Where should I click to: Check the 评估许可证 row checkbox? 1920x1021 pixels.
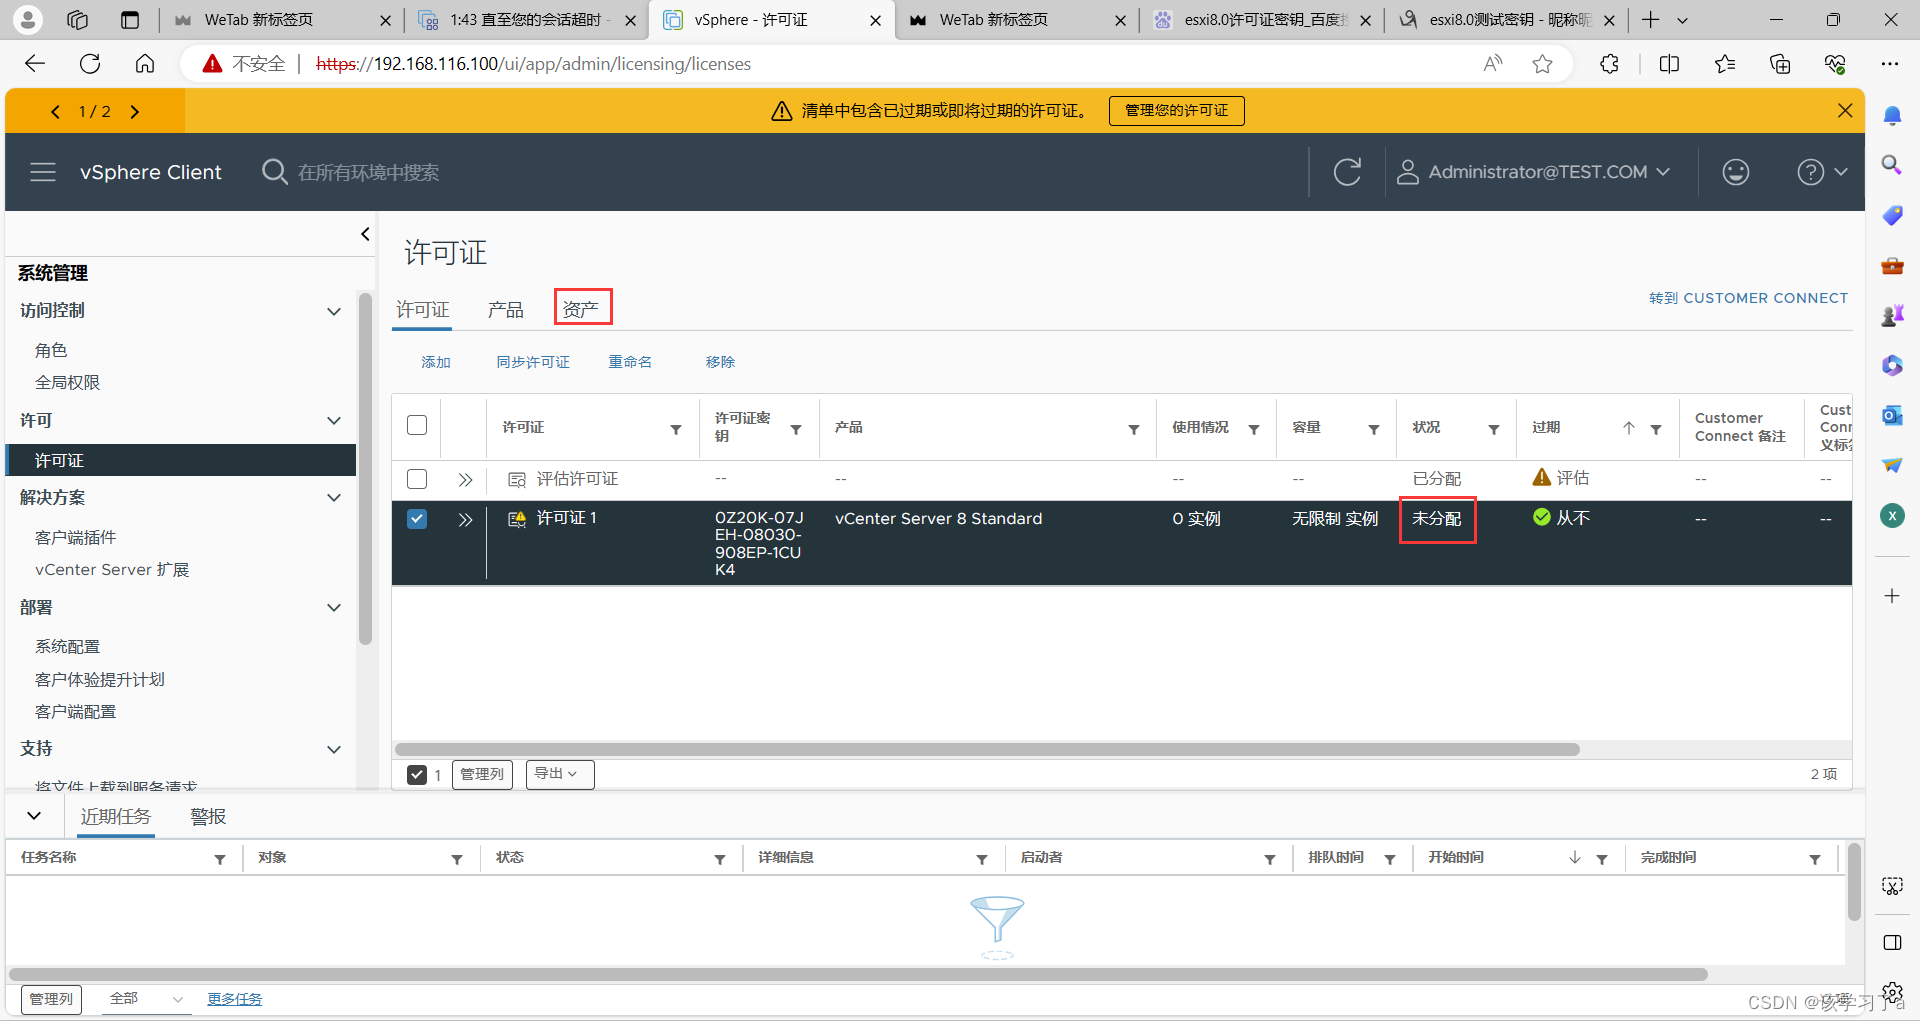[x=417, y=479]
